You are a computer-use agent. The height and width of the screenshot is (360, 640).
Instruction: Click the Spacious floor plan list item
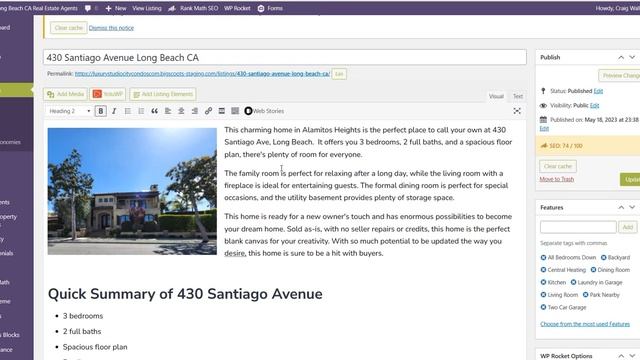(95, 347)
